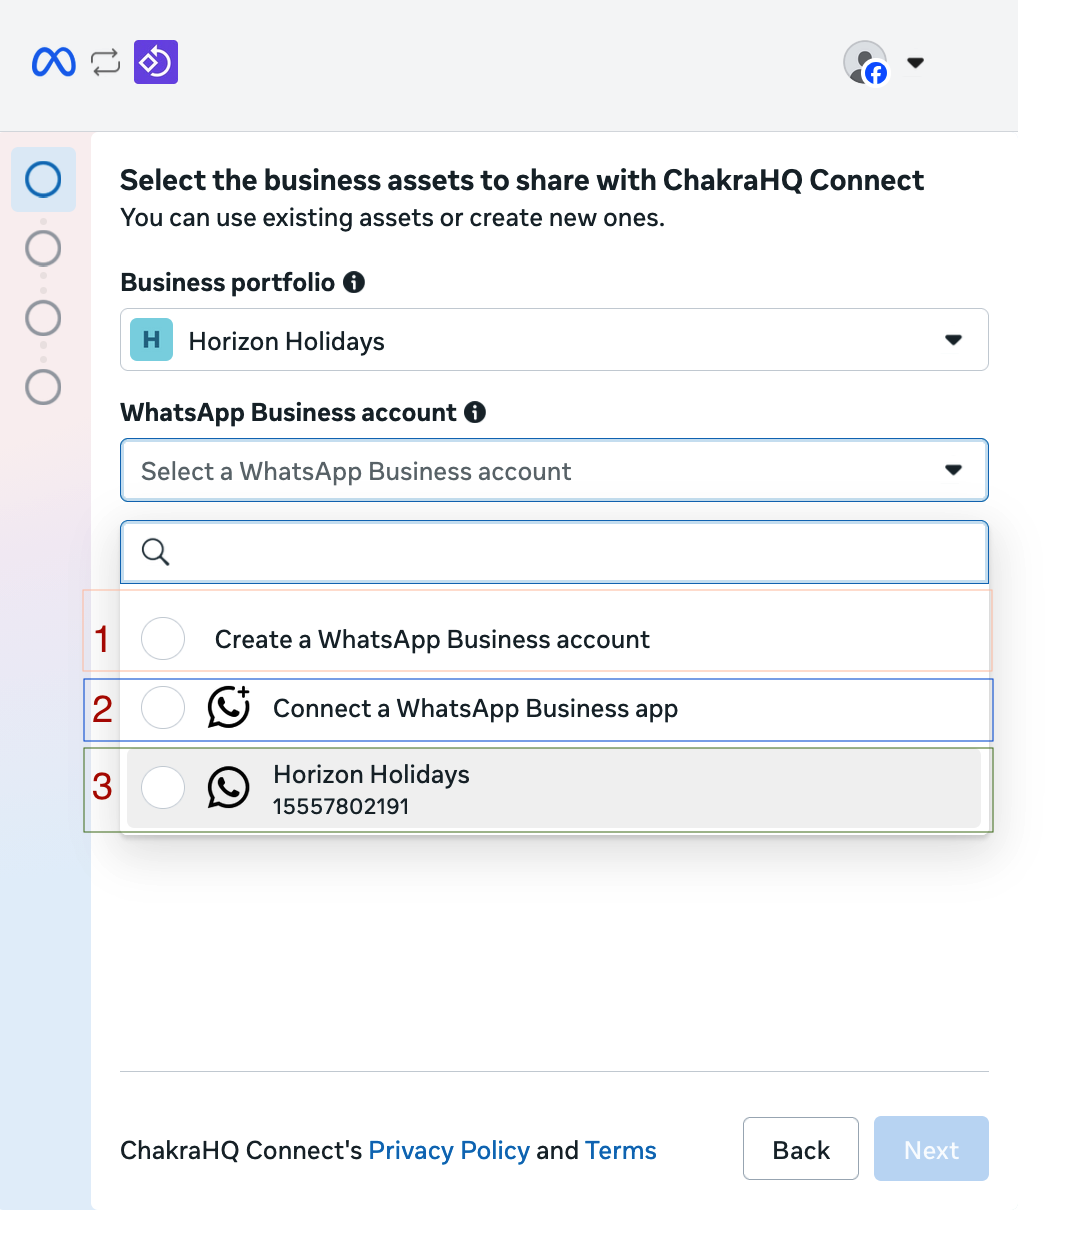Screen dimensions: 1068x1244
Task: Go to the first setup step indicator
Action: (x=43, y=180)
